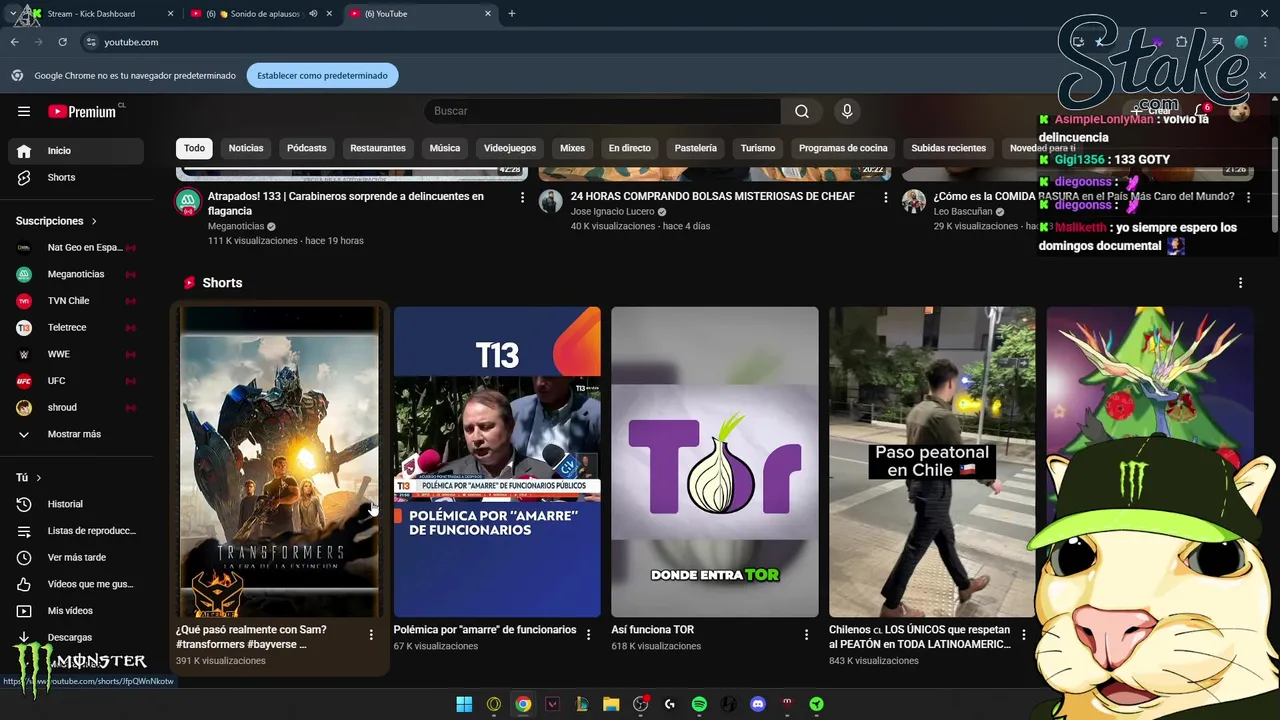Open Chrome tab search dropdown
Screen dimensions: 1280x720
[12, 14]
